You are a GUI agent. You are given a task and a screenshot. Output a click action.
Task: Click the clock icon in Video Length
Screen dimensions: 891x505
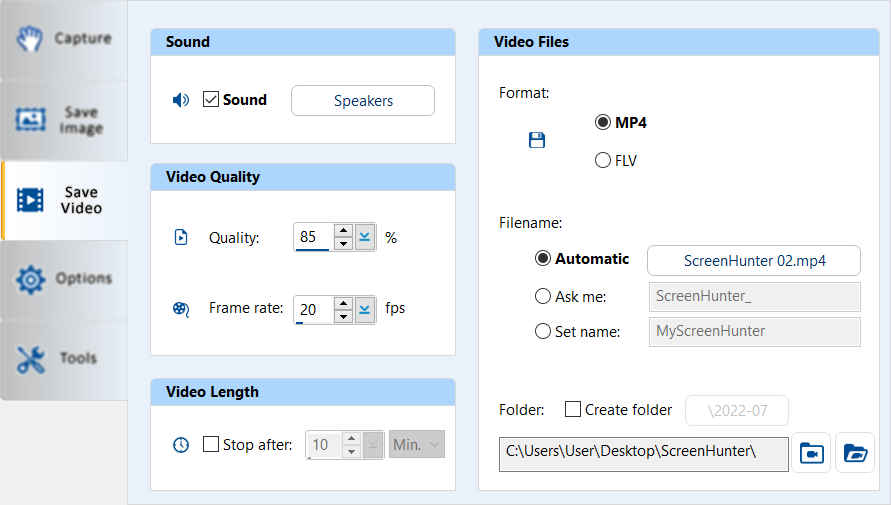coord(181,445)
